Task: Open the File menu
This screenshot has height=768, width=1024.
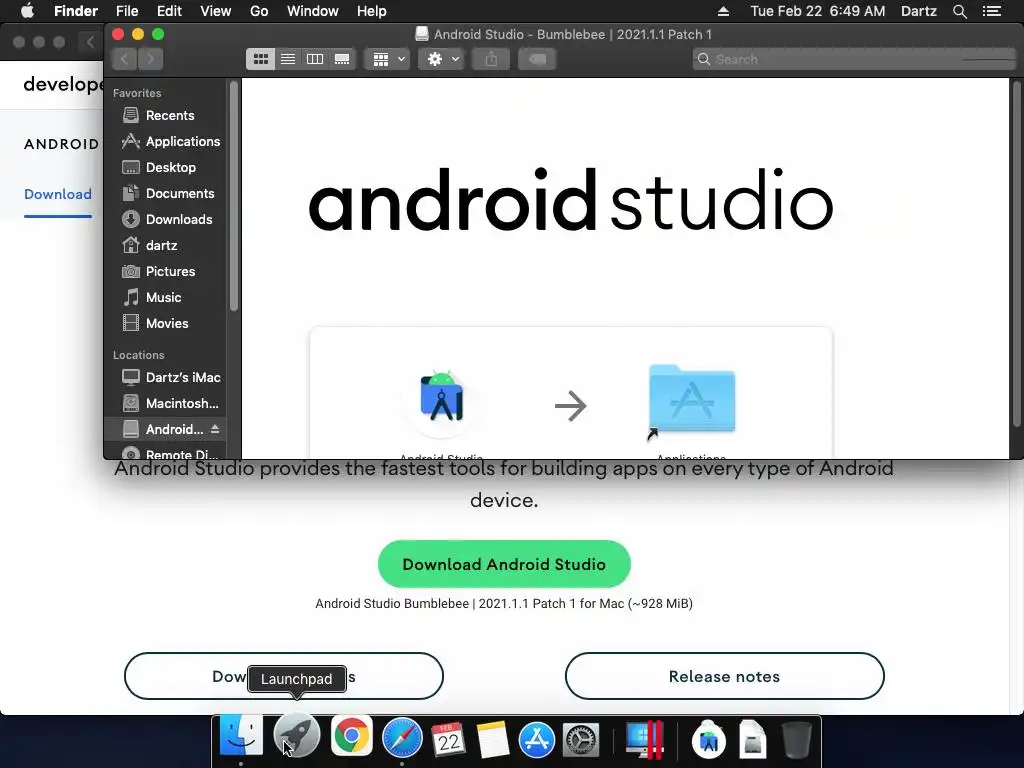Action: click(127, 11)
